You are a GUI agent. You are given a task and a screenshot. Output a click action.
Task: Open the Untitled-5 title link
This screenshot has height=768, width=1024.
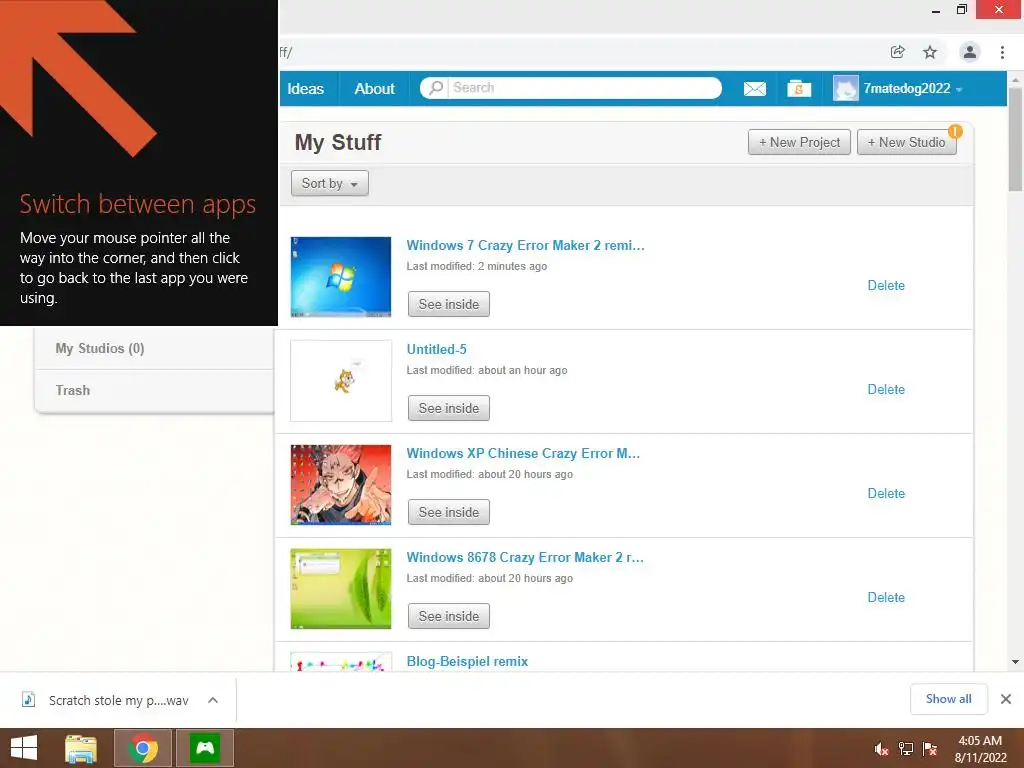point(436,349)
